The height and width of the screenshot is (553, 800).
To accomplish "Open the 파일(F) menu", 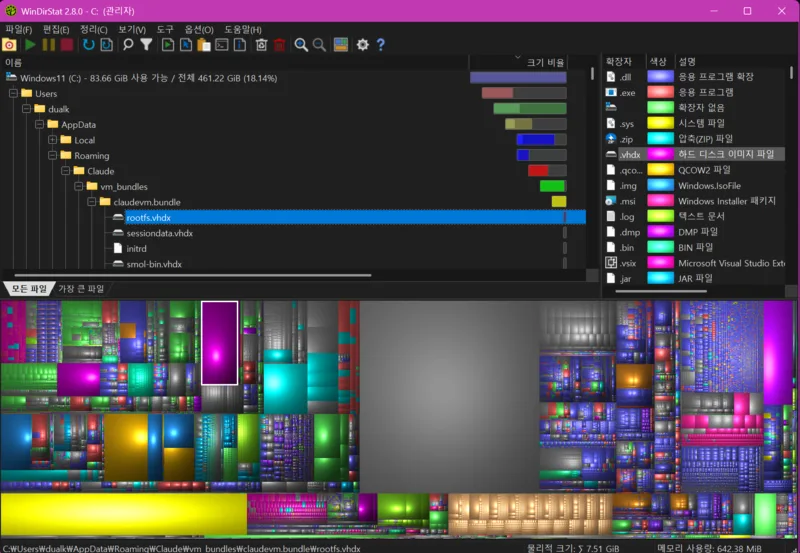I will pos(19,30).
